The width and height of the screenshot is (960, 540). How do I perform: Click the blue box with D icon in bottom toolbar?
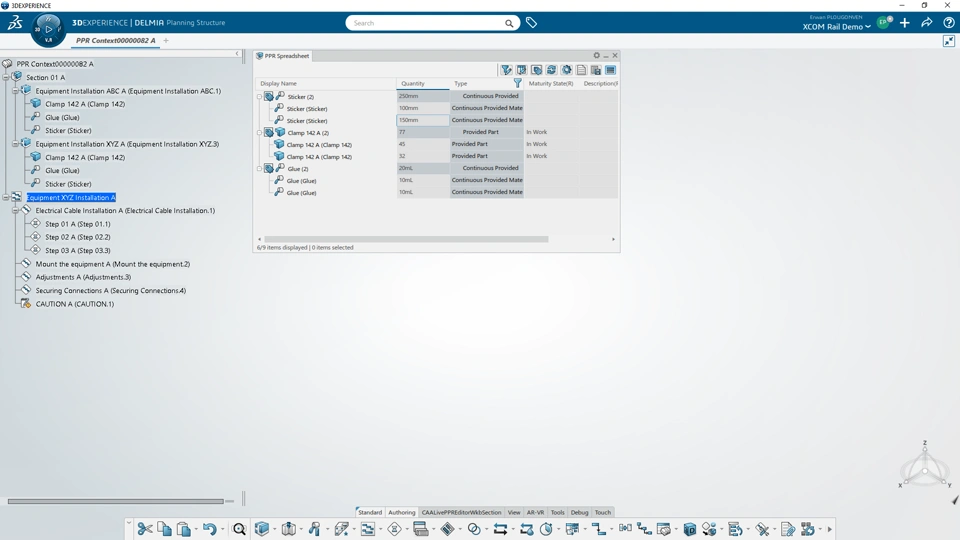(x=689, y=529)
